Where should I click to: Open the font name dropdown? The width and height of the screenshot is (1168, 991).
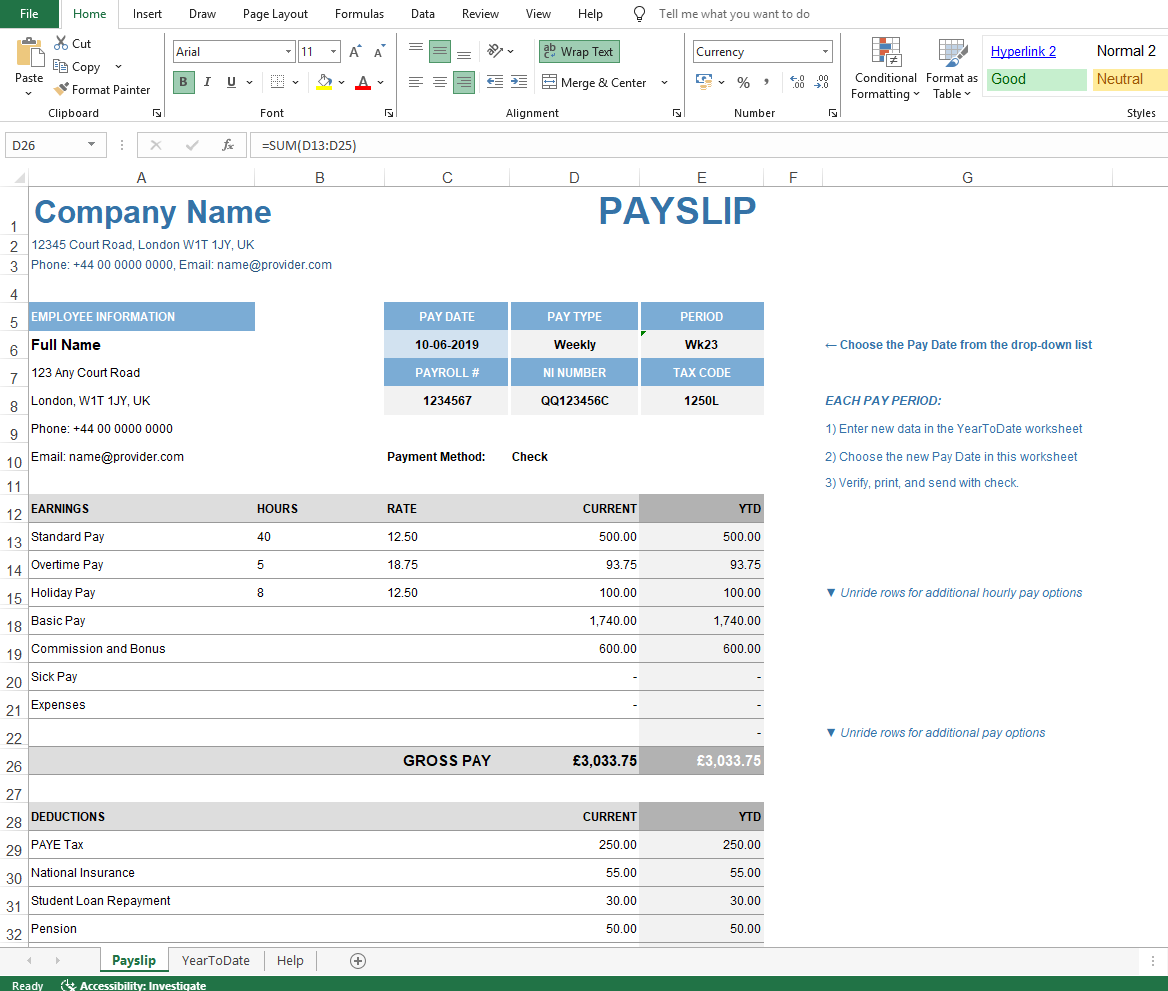click(x=288, y=51)
